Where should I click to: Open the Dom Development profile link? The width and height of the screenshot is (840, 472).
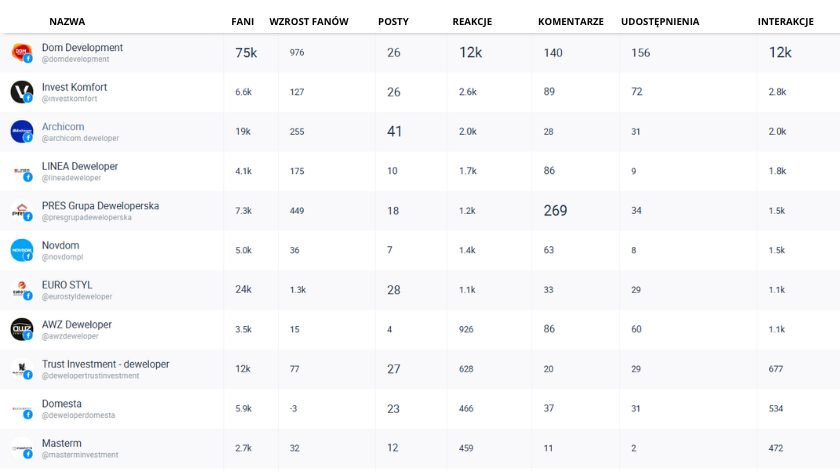82,47
